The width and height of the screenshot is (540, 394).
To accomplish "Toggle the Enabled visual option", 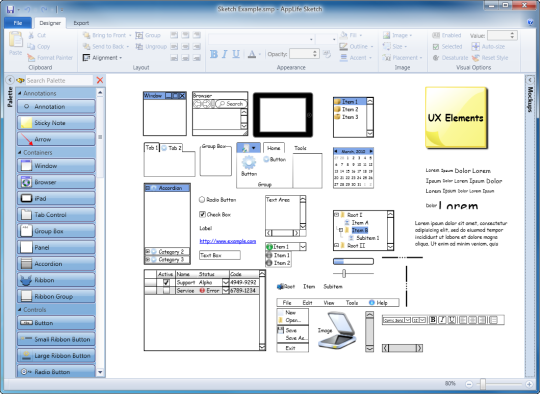I will click(447, 35).
